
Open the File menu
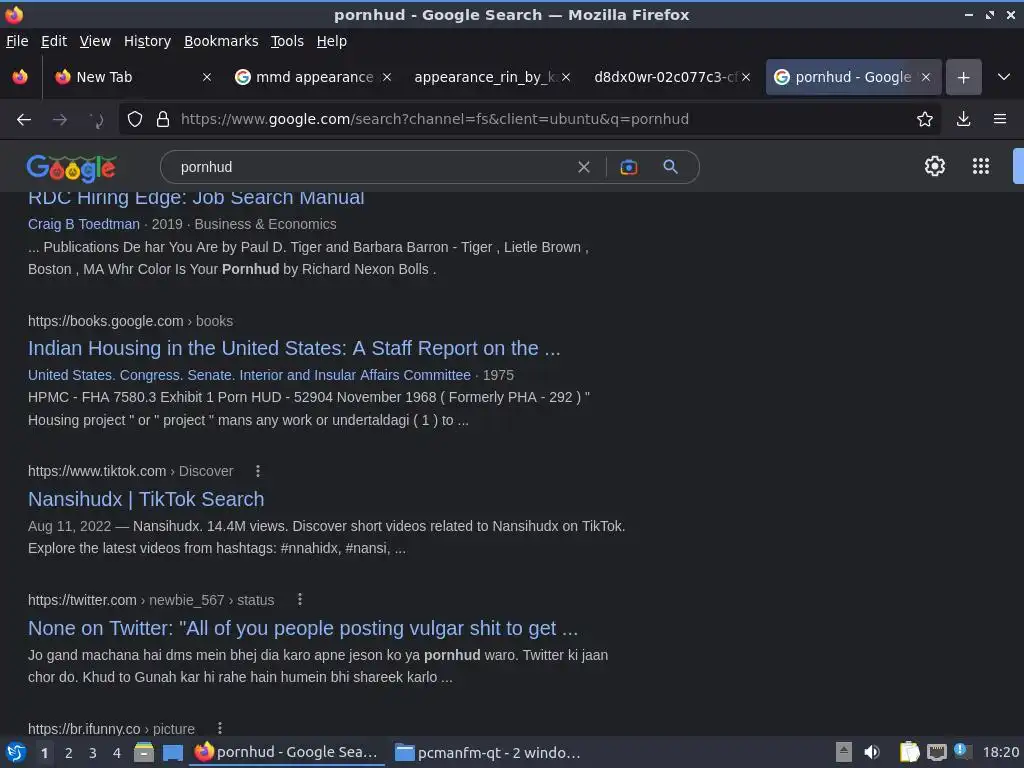[x=17, y=41]
